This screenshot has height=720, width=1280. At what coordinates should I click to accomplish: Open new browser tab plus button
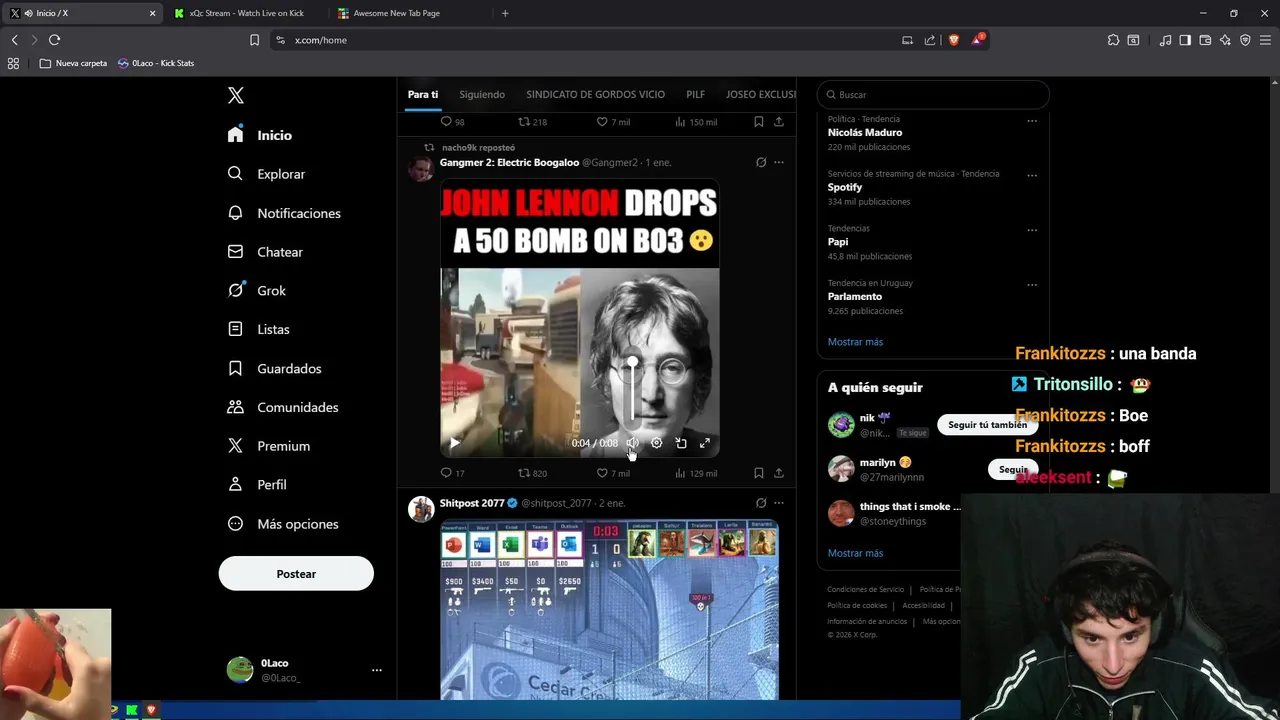click(505, 13)
